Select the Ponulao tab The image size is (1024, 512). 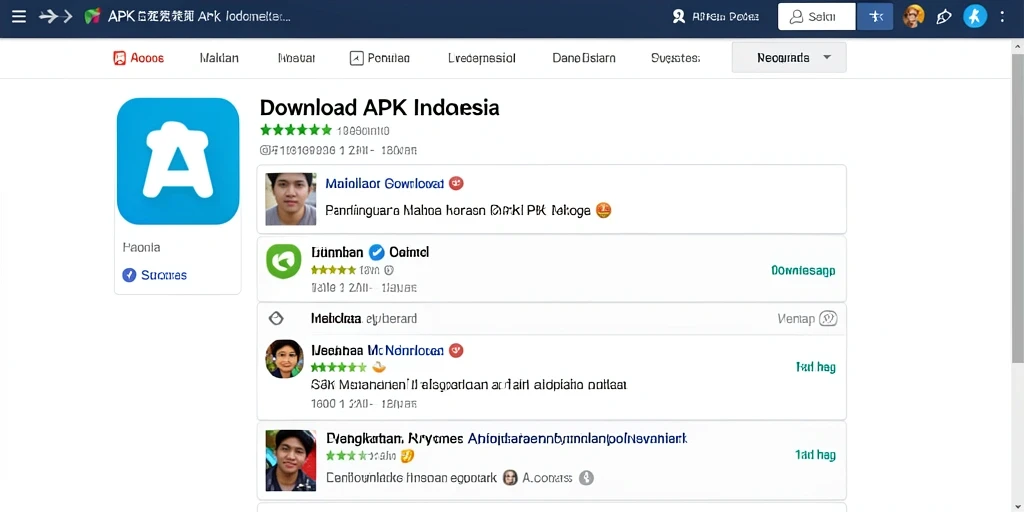point(380,58)
